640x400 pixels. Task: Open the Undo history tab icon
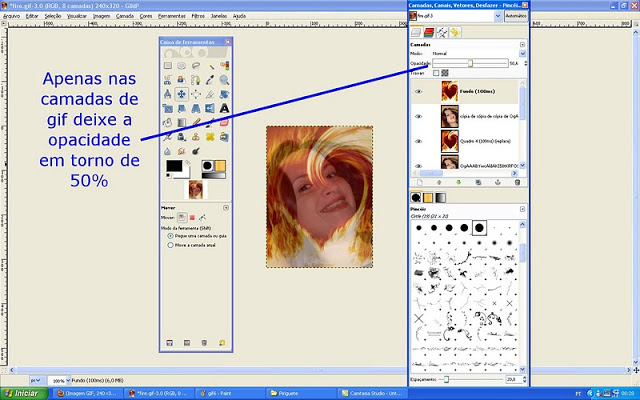coord(456,33)
